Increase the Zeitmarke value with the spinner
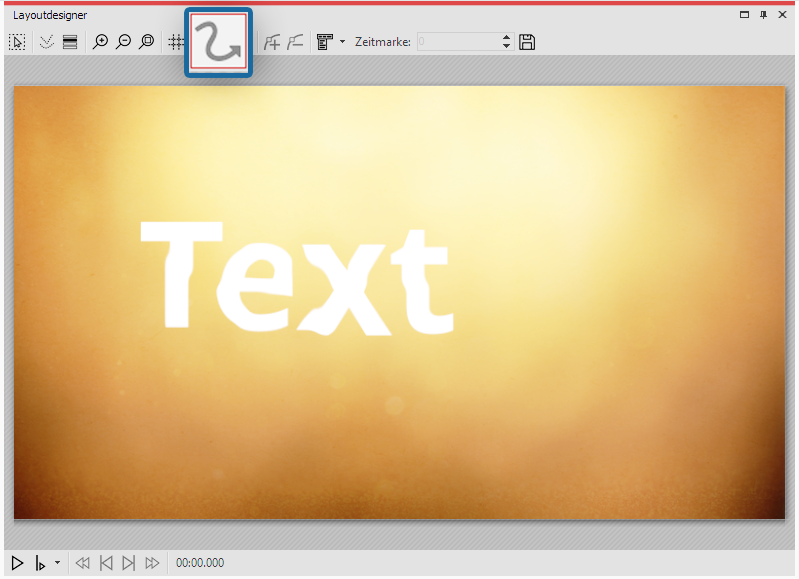 (506, 38)
